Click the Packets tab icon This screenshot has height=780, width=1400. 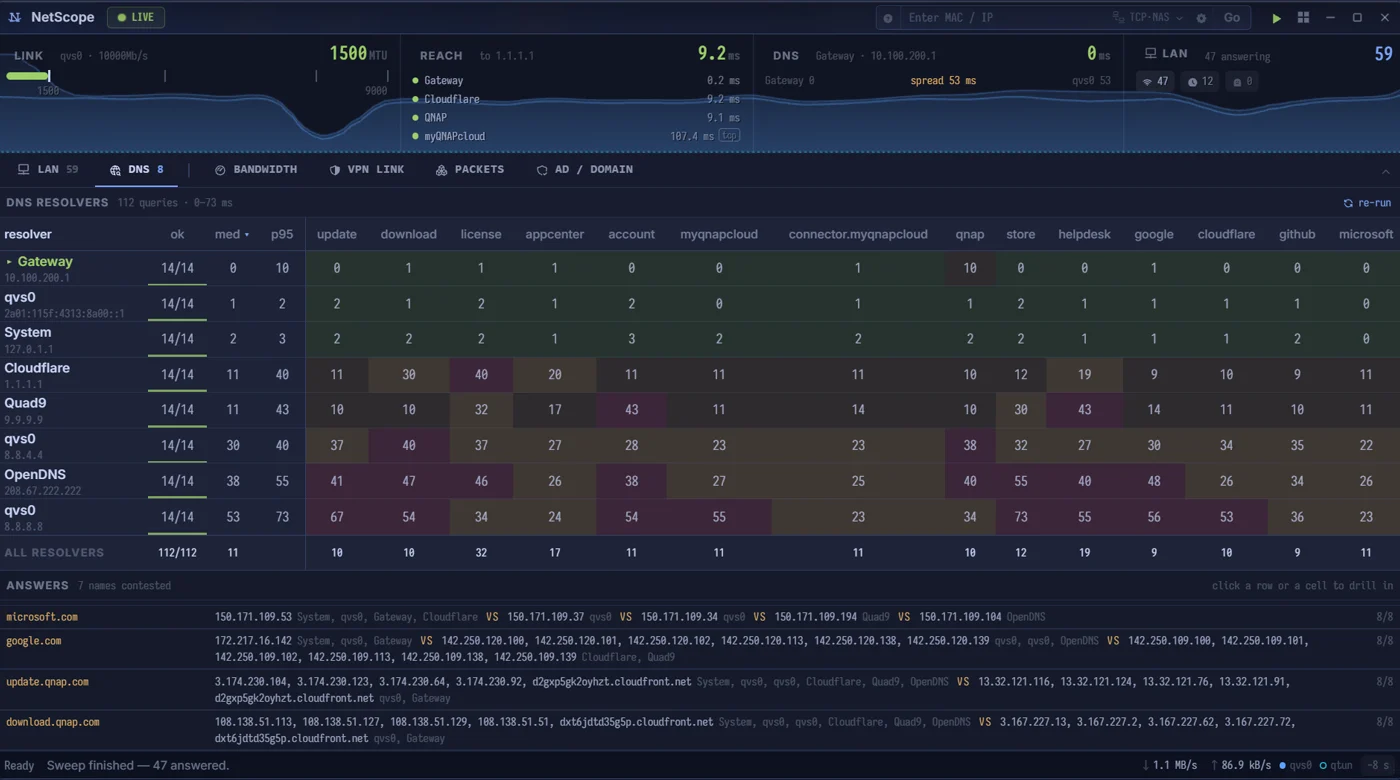(x=441, y=170)
